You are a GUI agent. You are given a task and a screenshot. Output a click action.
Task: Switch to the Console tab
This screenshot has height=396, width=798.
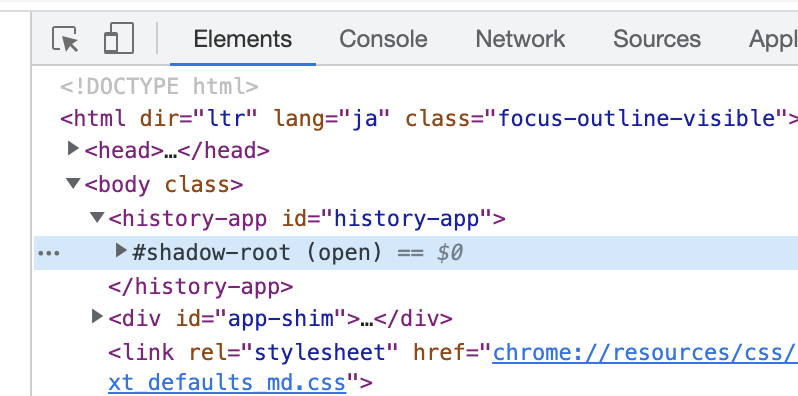[383, 39]
